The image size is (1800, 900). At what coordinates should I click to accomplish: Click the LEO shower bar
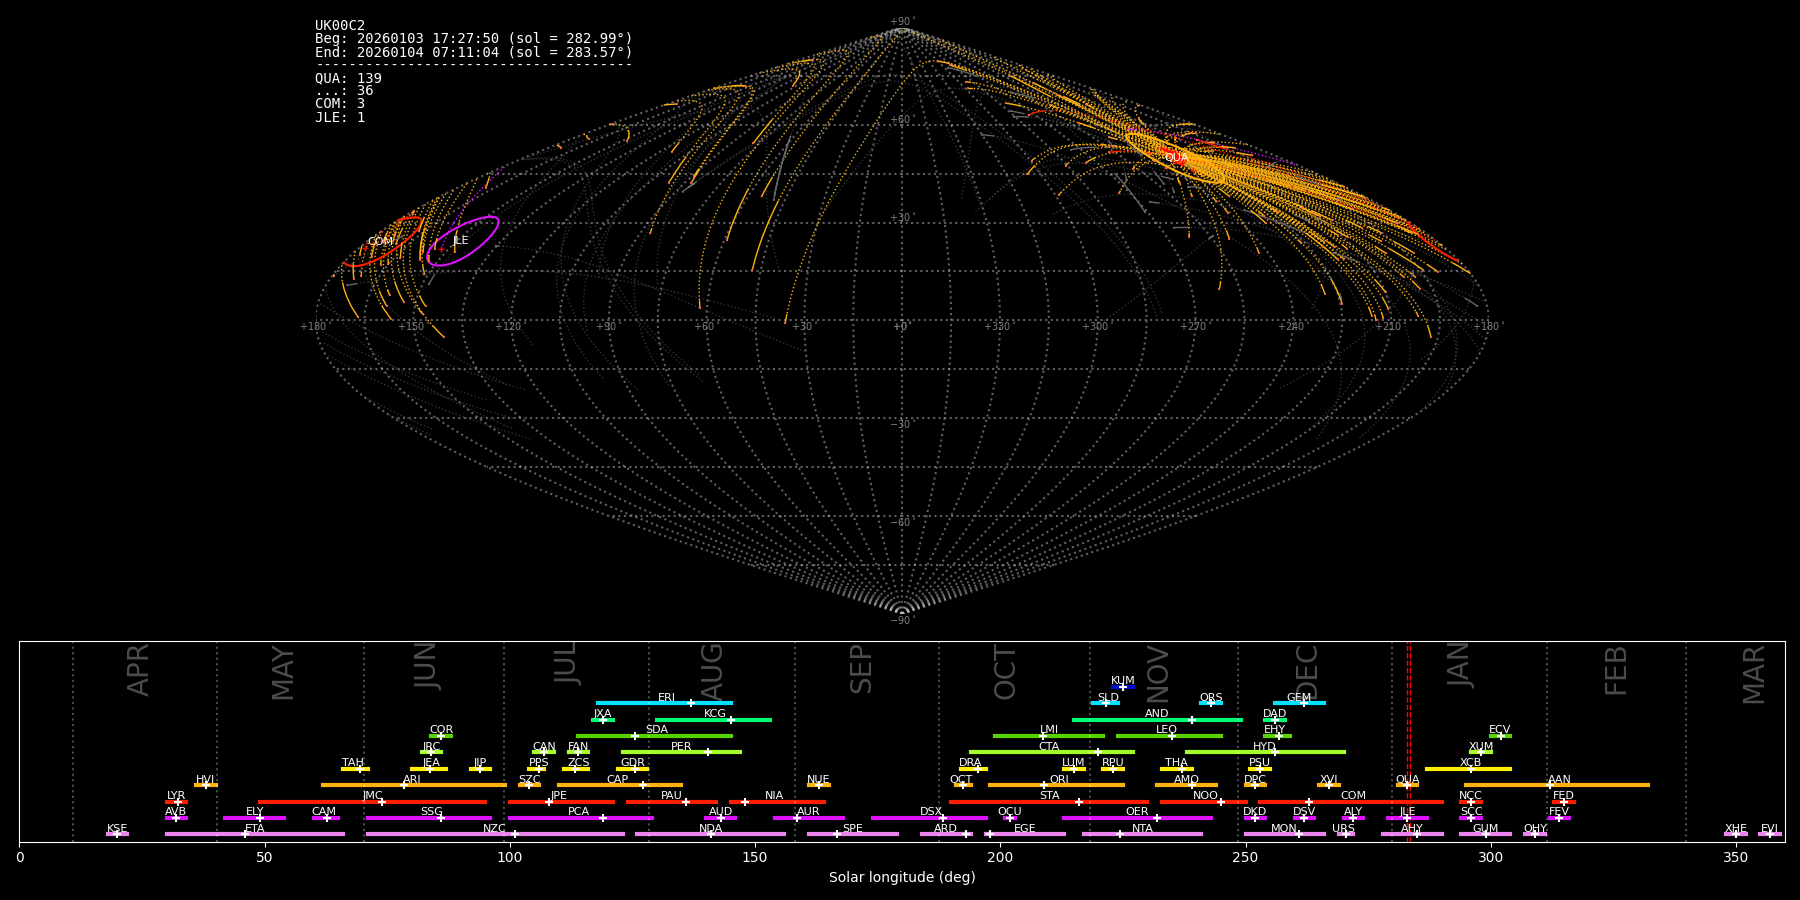coord(1169,736)
